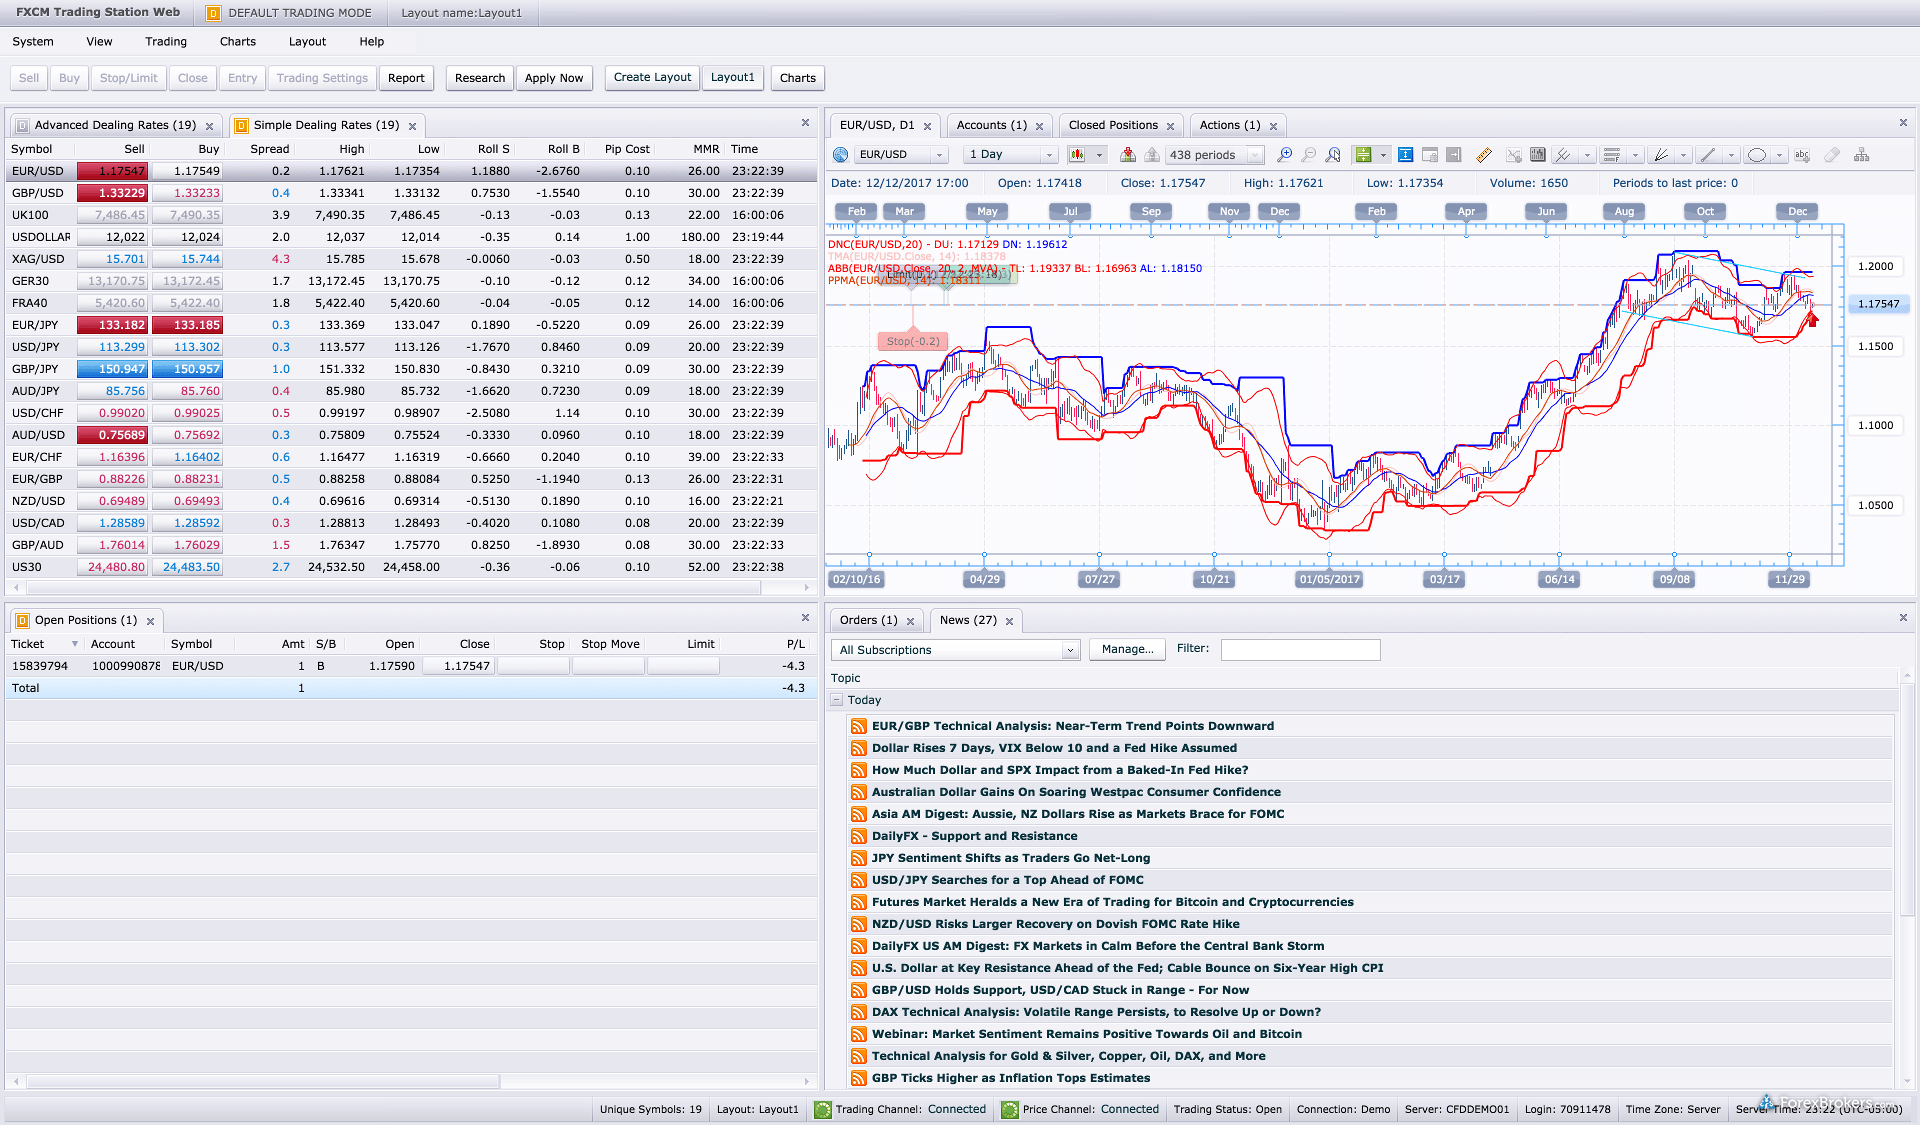The width and height of the screenshot is (1920, 1125).
Task: Open news 'GBP Ticks Higher as Inflation Tops Estimates'
Action: 1011,1078
